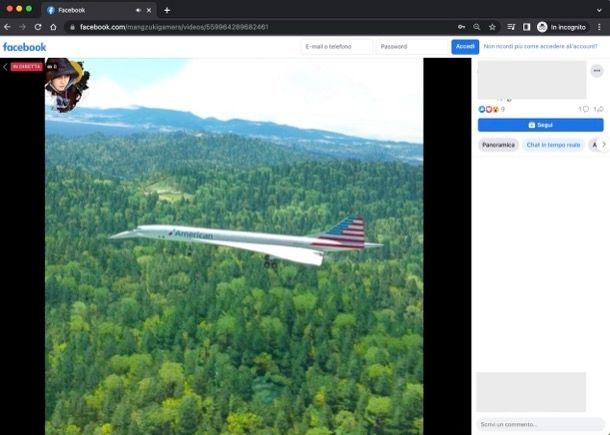Click the yellow macOS minimize button

pos(19,9)
